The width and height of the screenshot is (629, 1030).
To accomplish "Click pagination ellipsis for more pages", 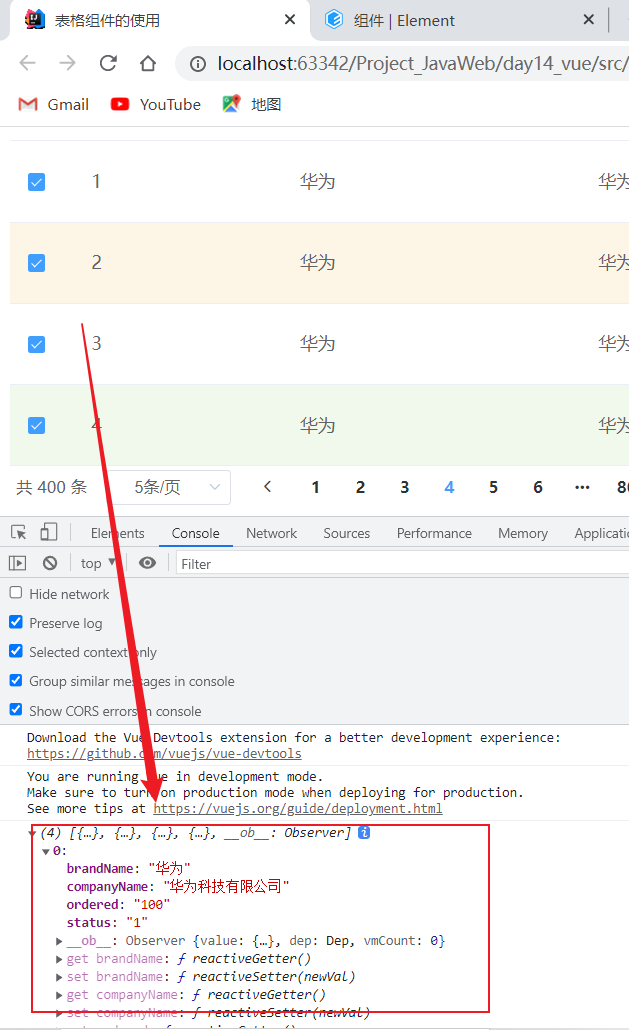I will (582, 487).
